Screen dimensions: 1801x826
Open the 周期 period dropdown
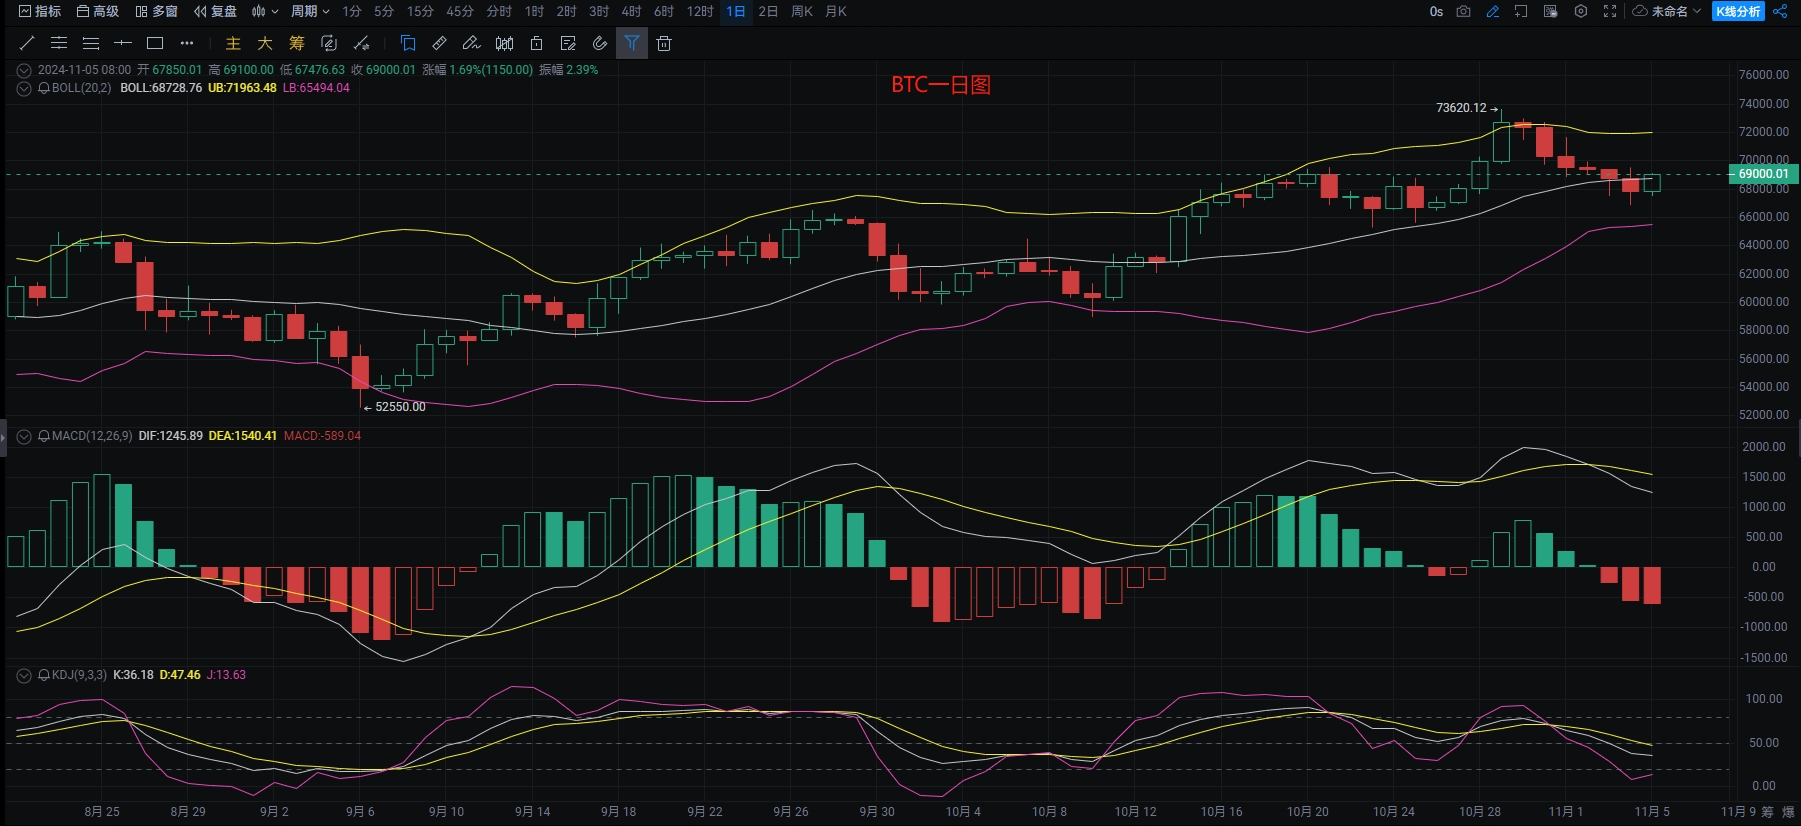pyautogui.click(x=310, y=11)
